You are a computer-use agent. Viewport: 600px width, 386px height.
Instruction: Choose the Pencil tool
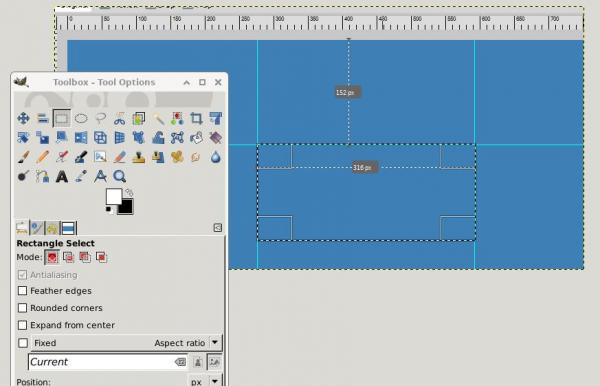42,157
